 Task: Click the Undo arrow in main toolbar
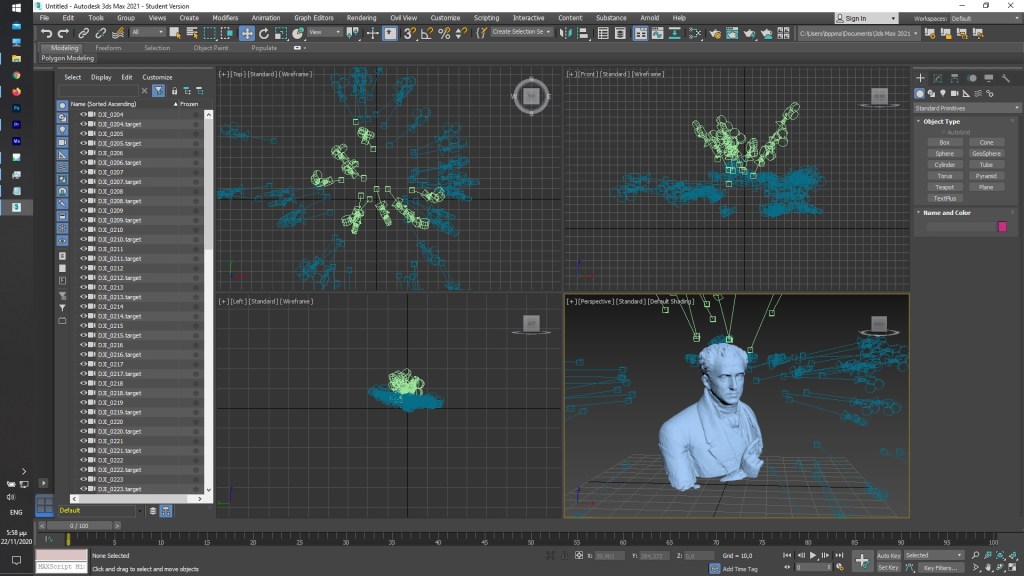click(46, 33)
